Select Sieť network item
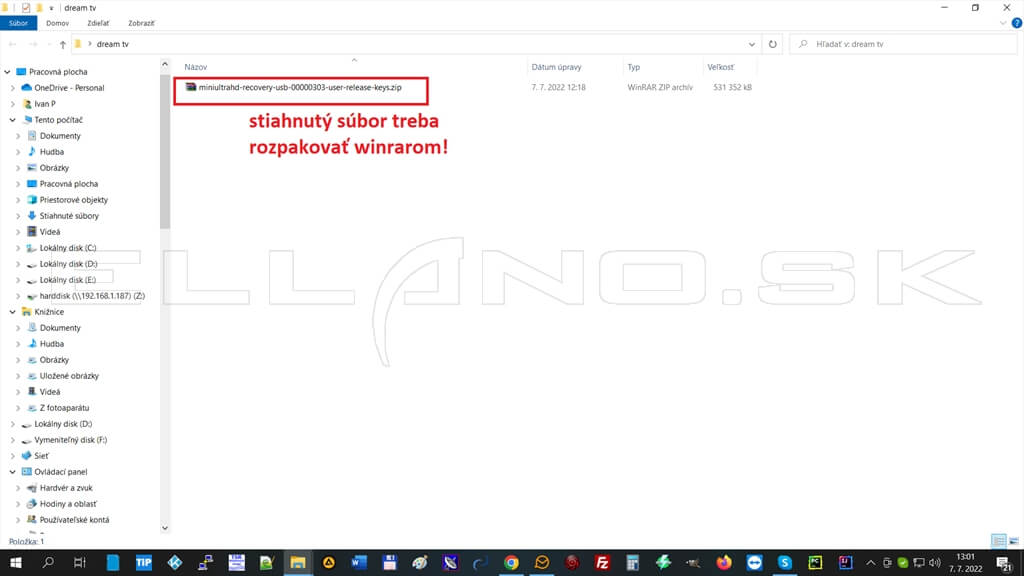Image resolution: width=1024 pixels, height=576 pixels. tap(41, 456)
